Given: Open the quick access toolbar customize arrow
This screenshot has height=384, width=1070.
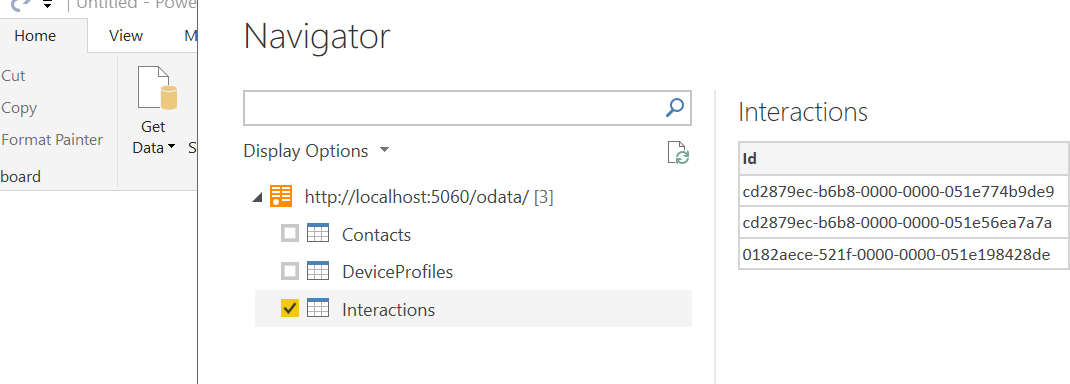Looking at the screenshot, I should (x=47, y=5).
